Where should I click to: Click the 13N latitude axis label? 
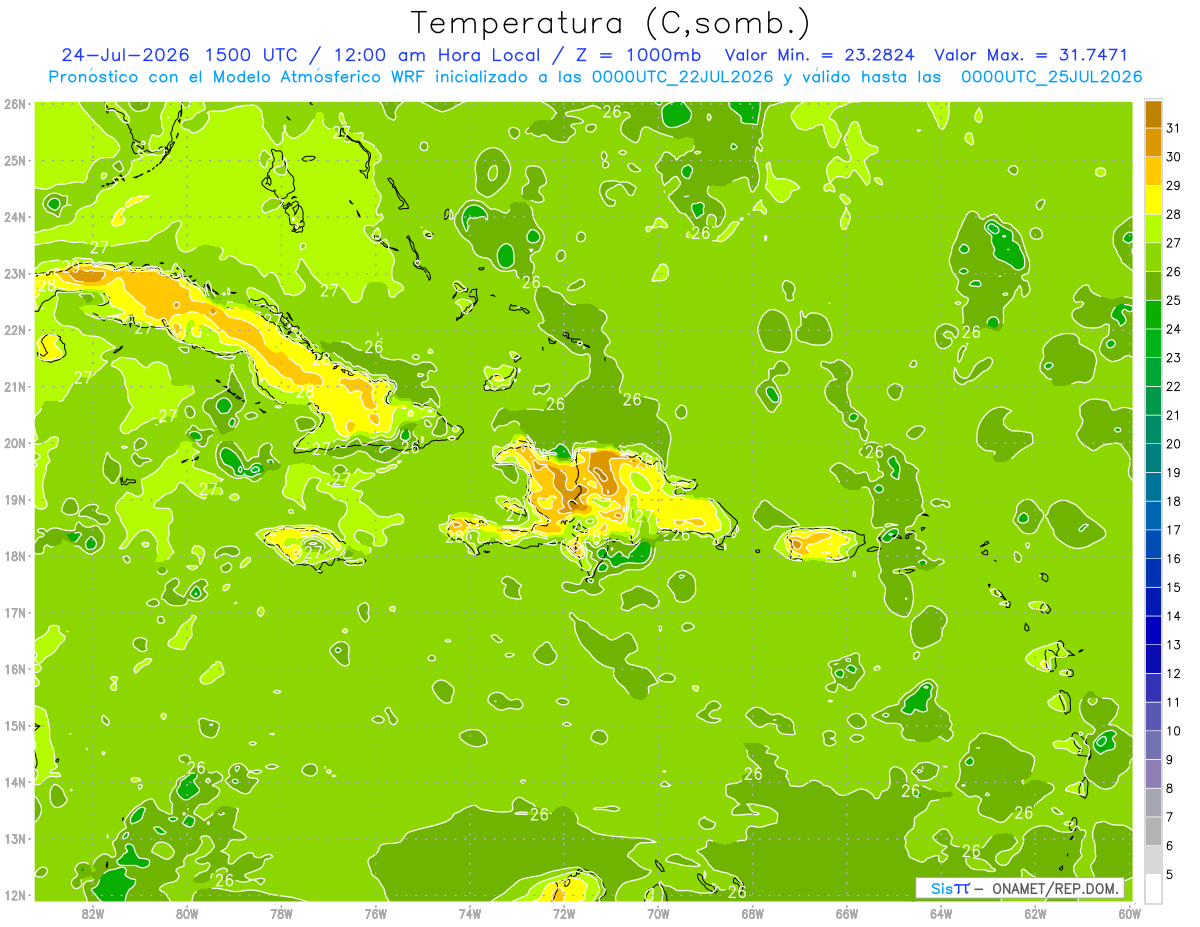[x=15, y=838]
